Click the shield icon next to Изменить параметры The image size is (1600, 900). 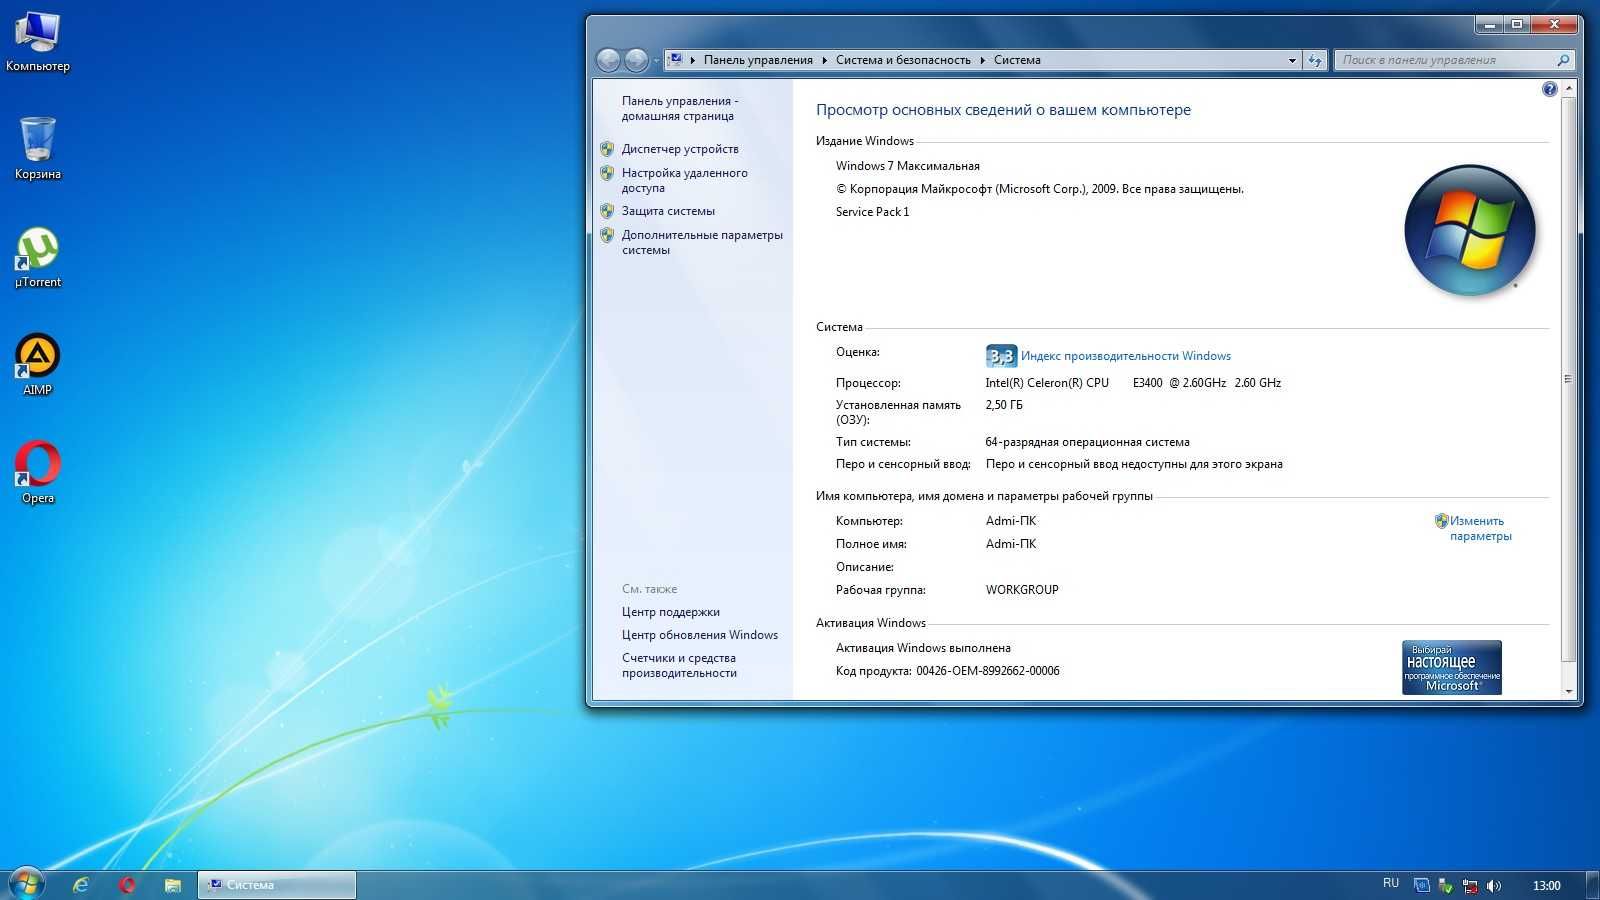pos(1441,521)
